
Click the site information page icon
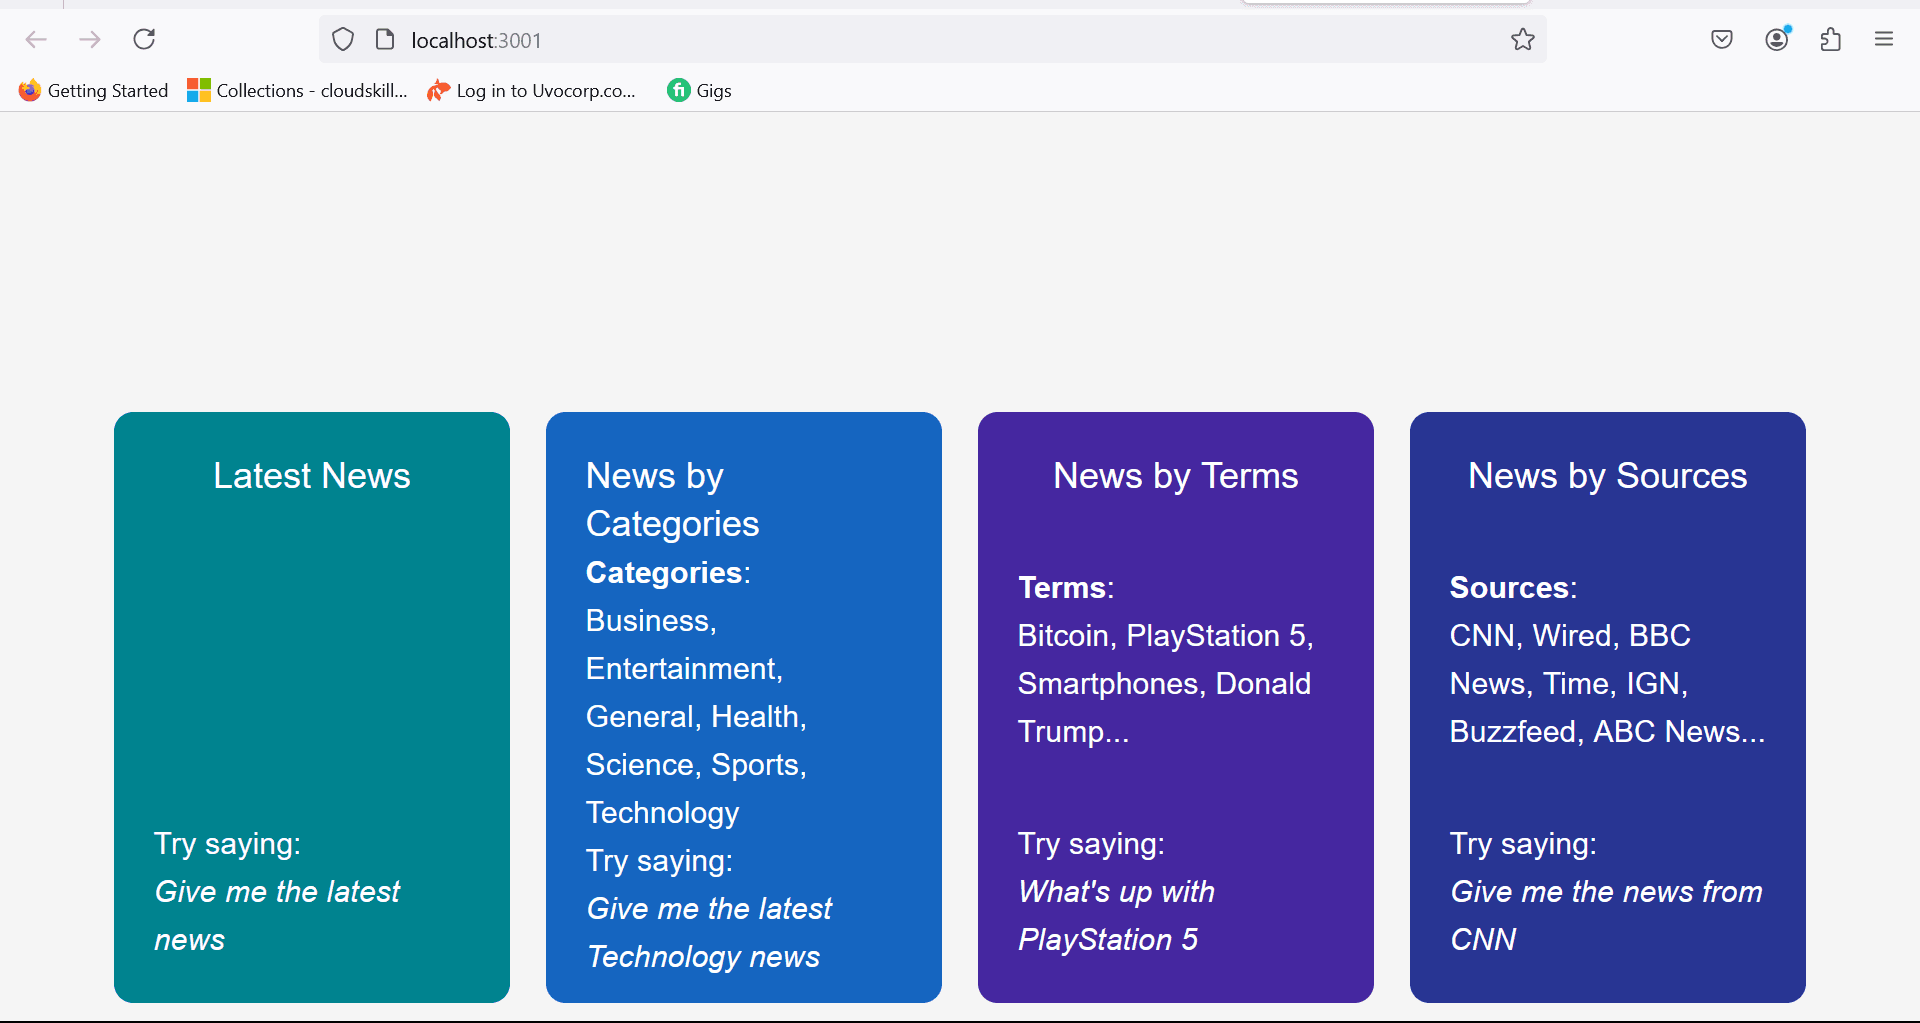pyautogui.click(x=385, y=40)
